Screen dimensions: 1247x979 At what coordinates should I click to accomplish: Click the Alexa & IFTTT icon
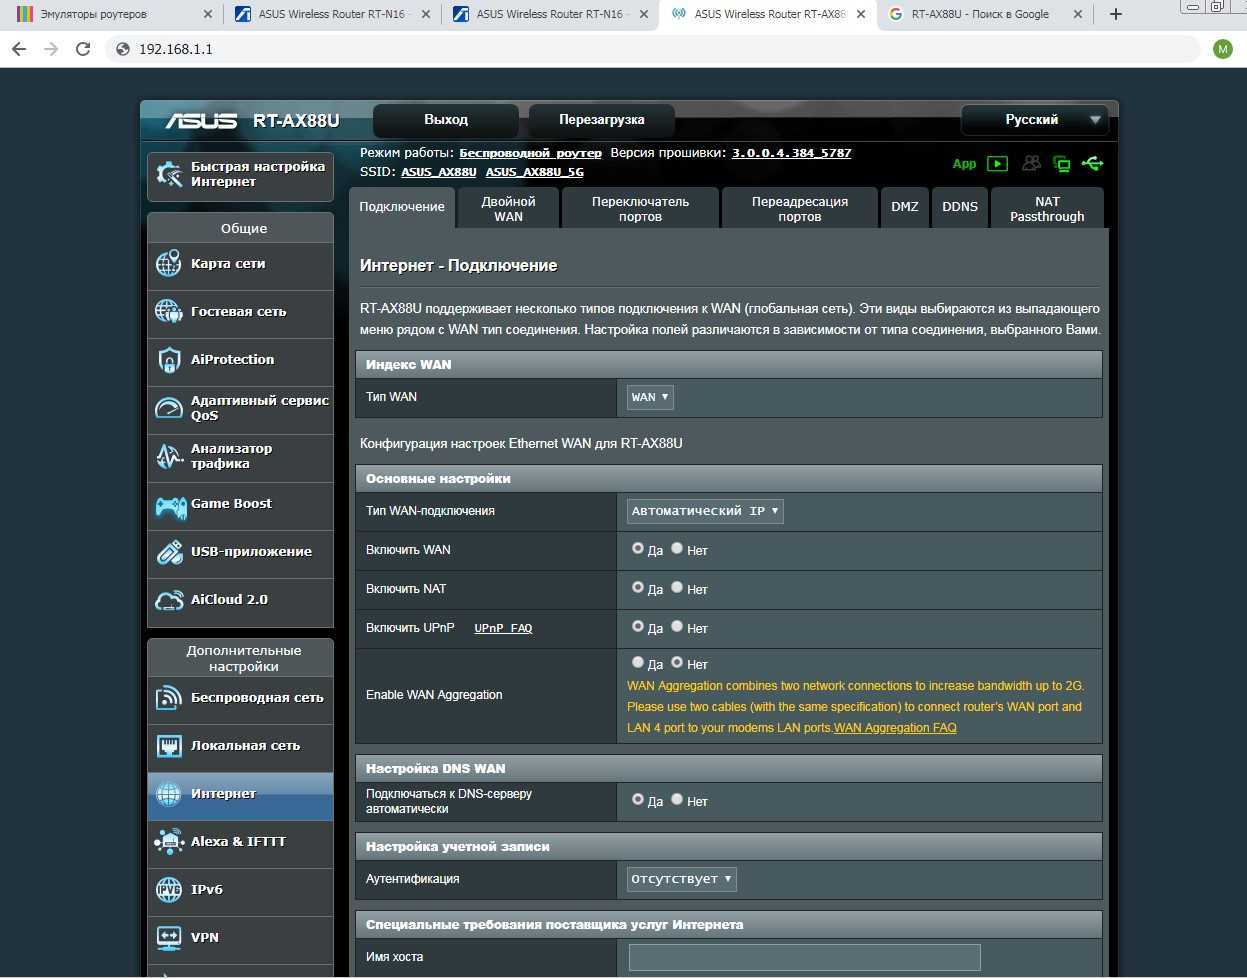168,842
